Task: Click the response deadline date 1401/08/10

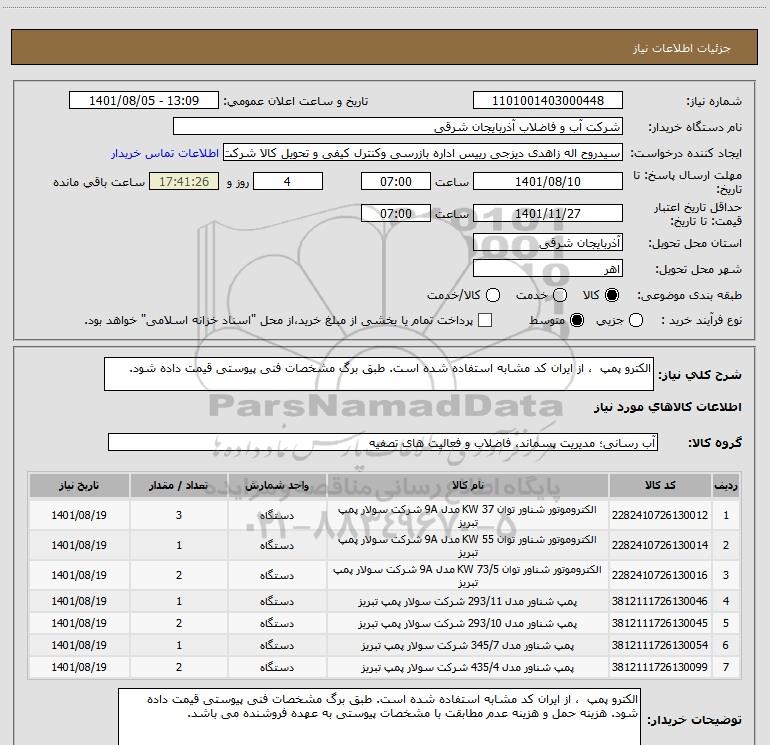Action: tap(548, 181)
